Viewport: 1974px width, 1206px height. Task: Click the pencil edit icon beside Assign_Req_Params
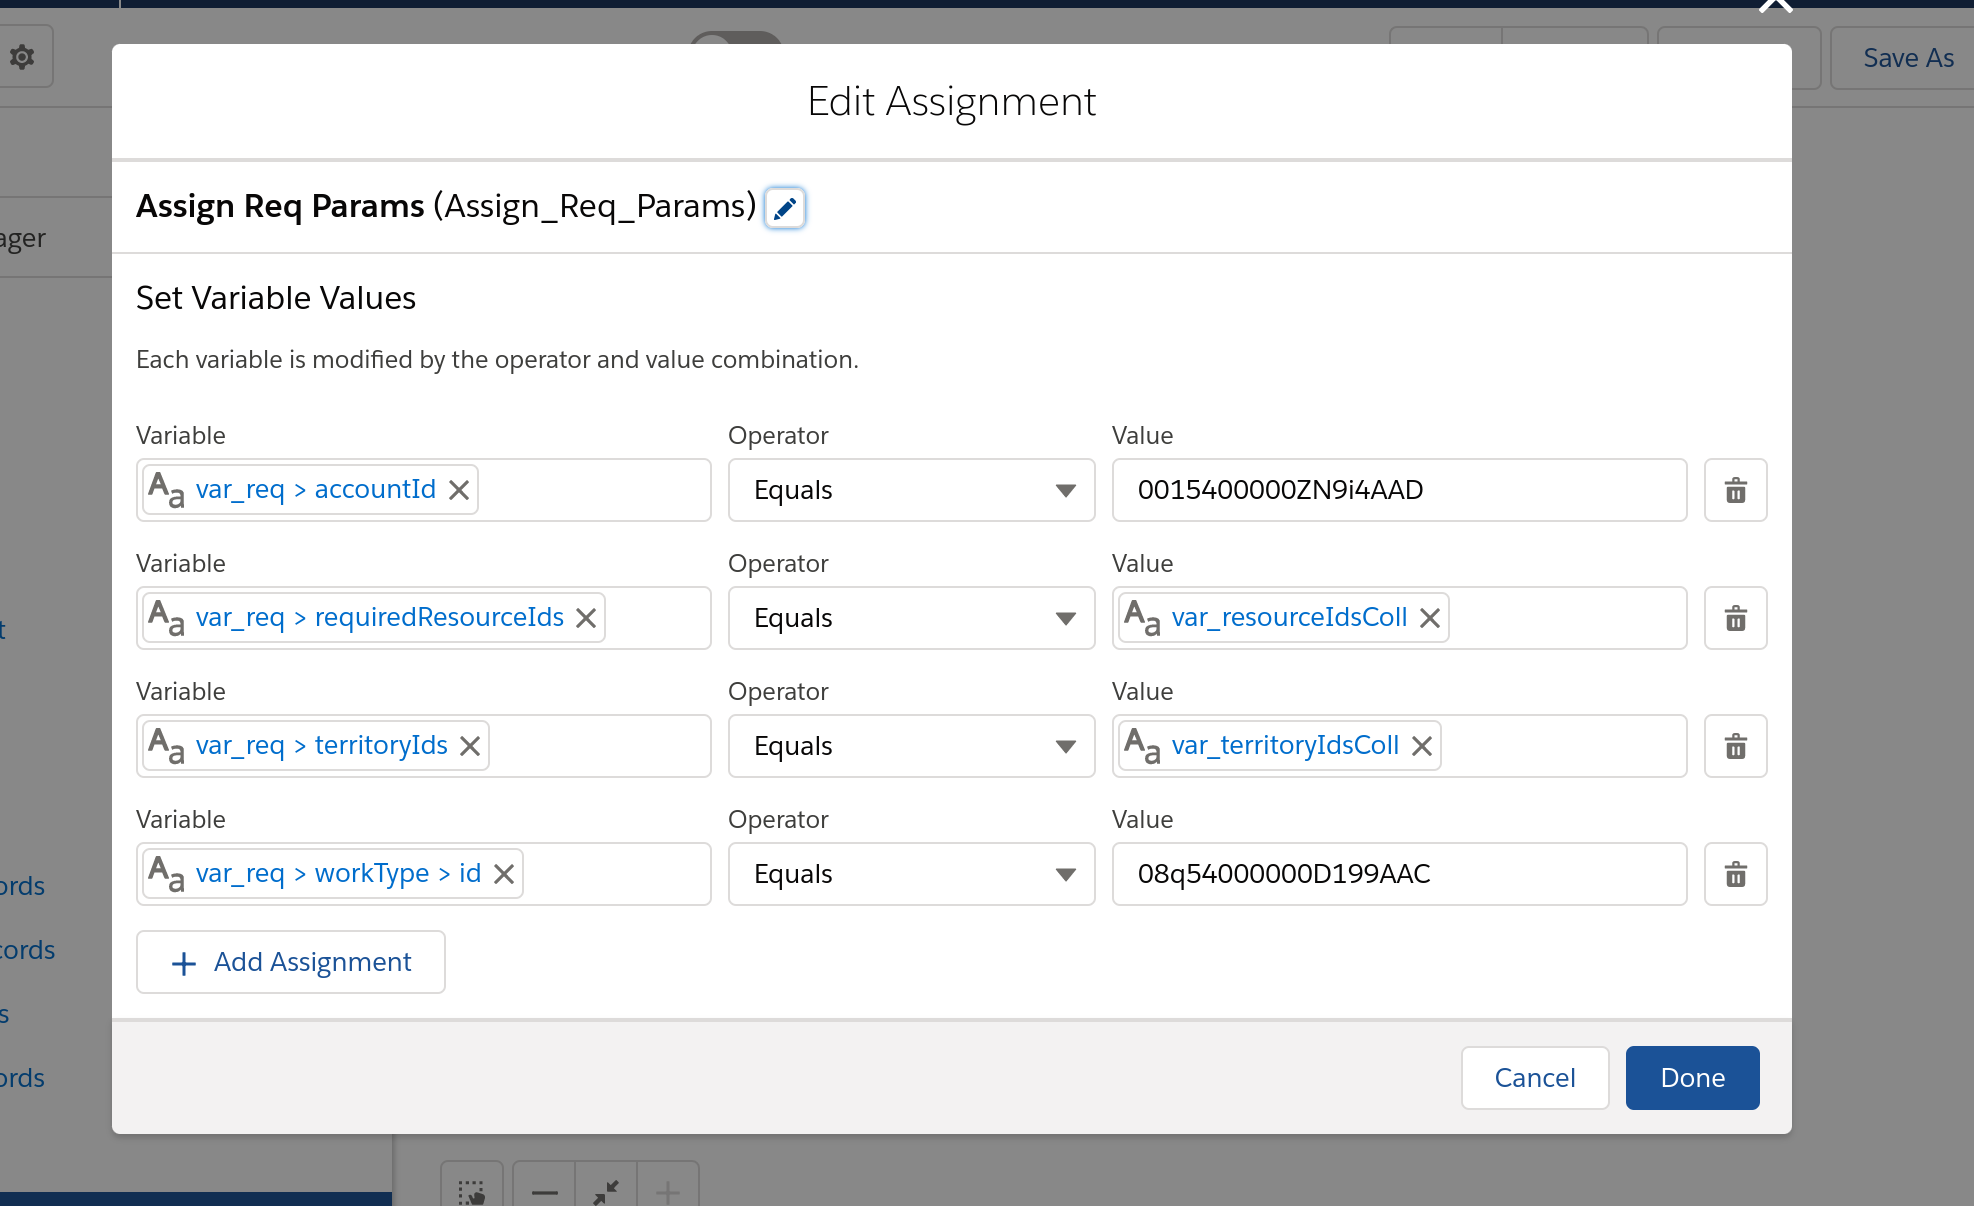[785, 208]
